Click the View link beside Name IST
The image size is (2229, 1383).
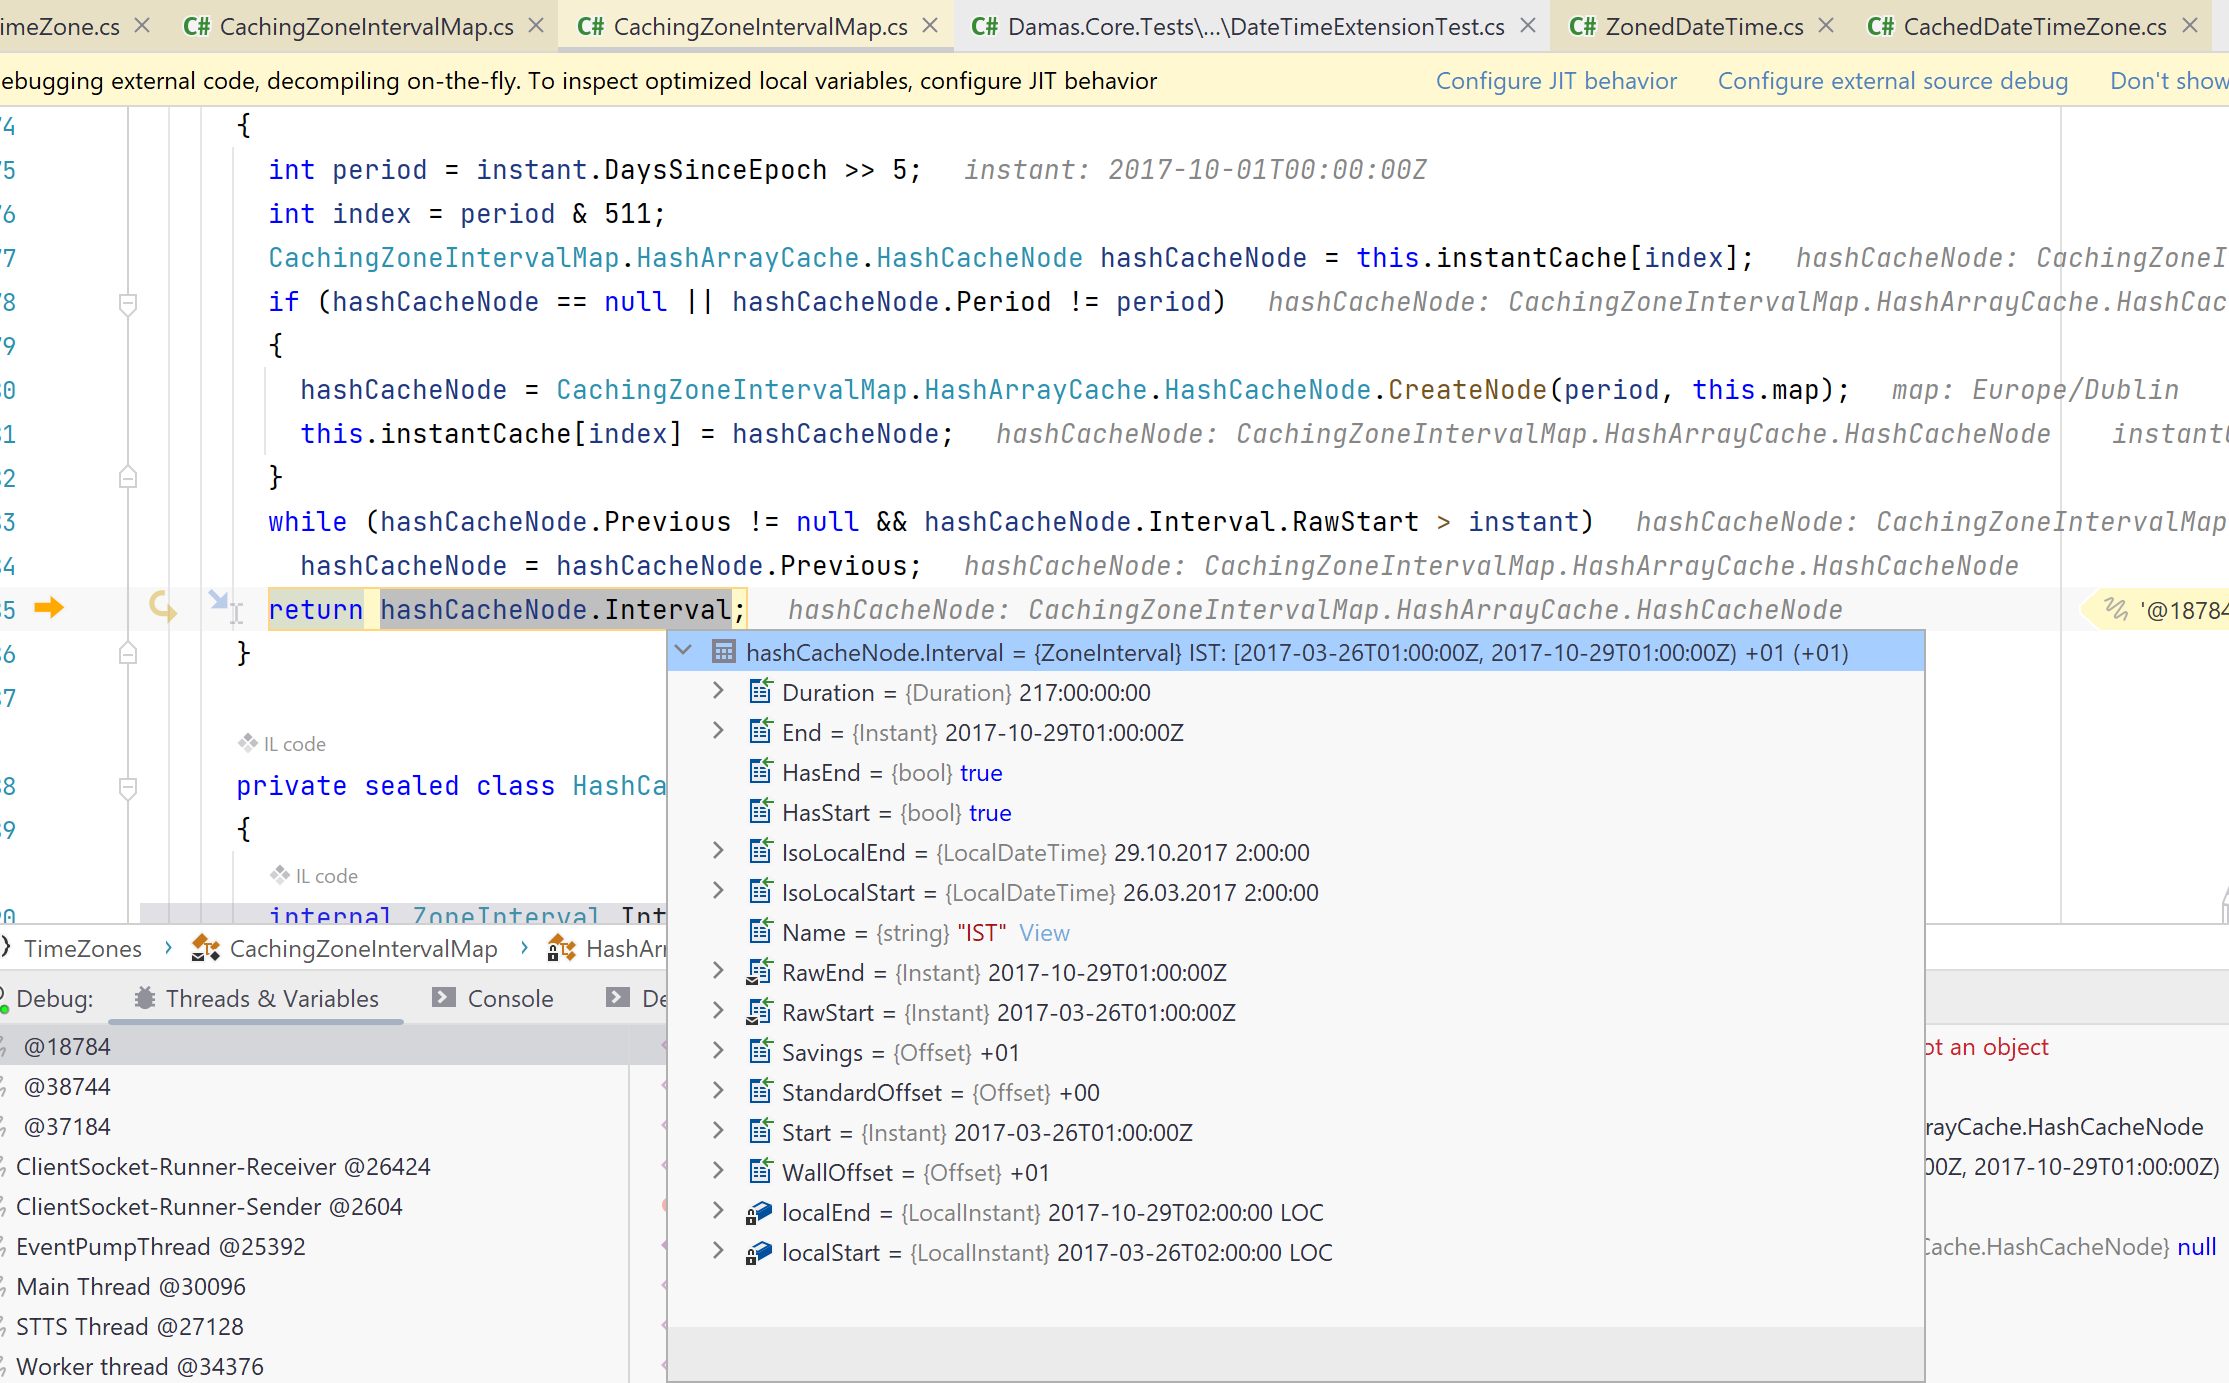pos(1043,932)
